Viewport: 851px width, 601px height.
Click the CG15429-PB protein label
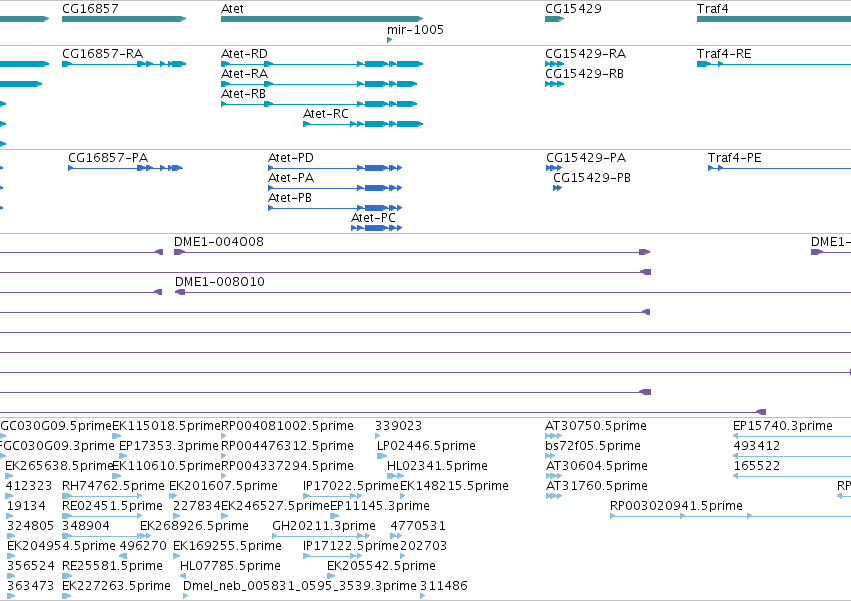point(592,178)
